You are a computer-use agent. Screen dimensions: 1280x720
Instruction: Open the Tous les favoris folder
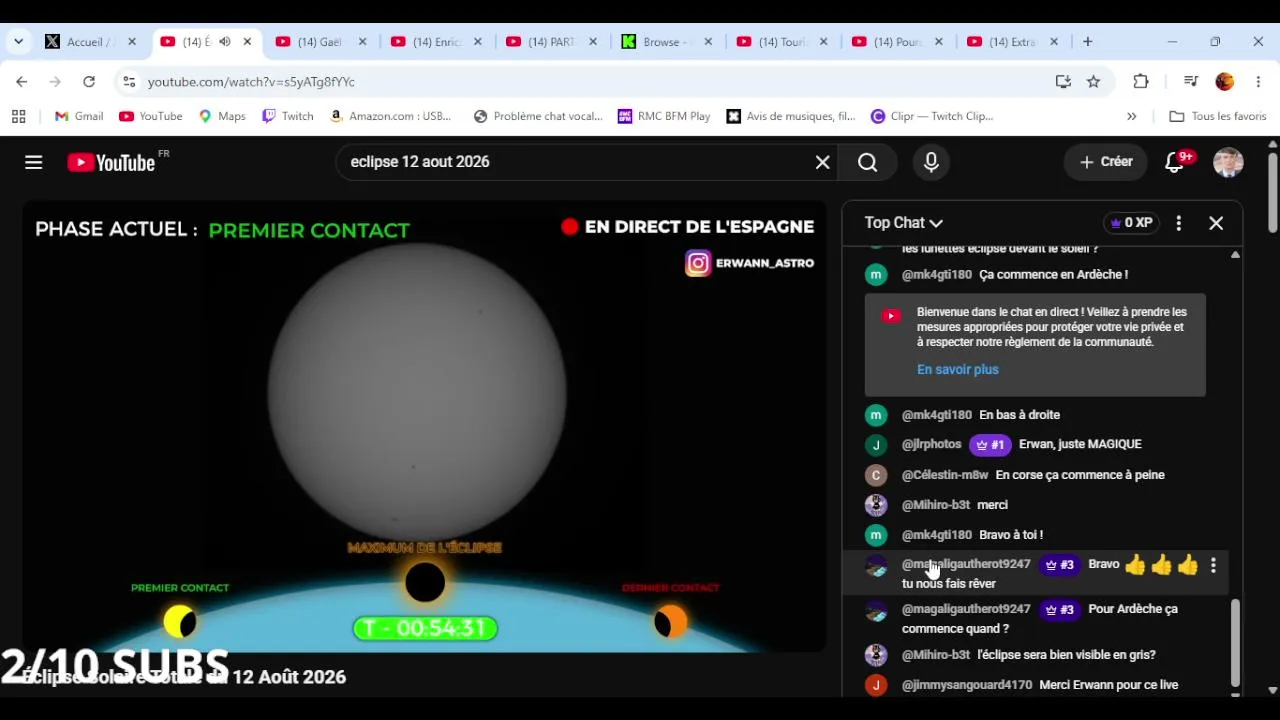point(1218,117)
